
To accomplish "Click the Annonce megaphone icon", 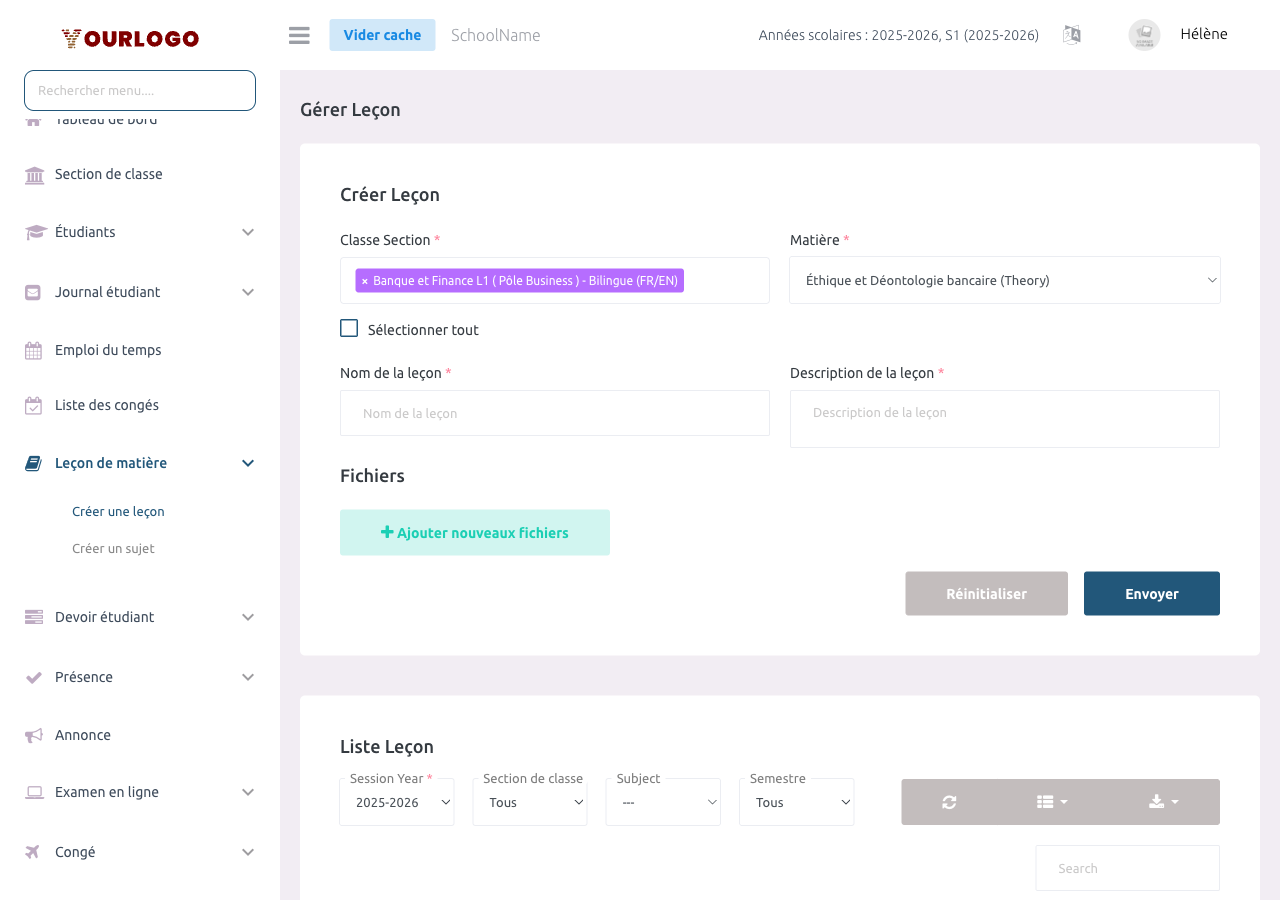I will (x=34, y=735).
